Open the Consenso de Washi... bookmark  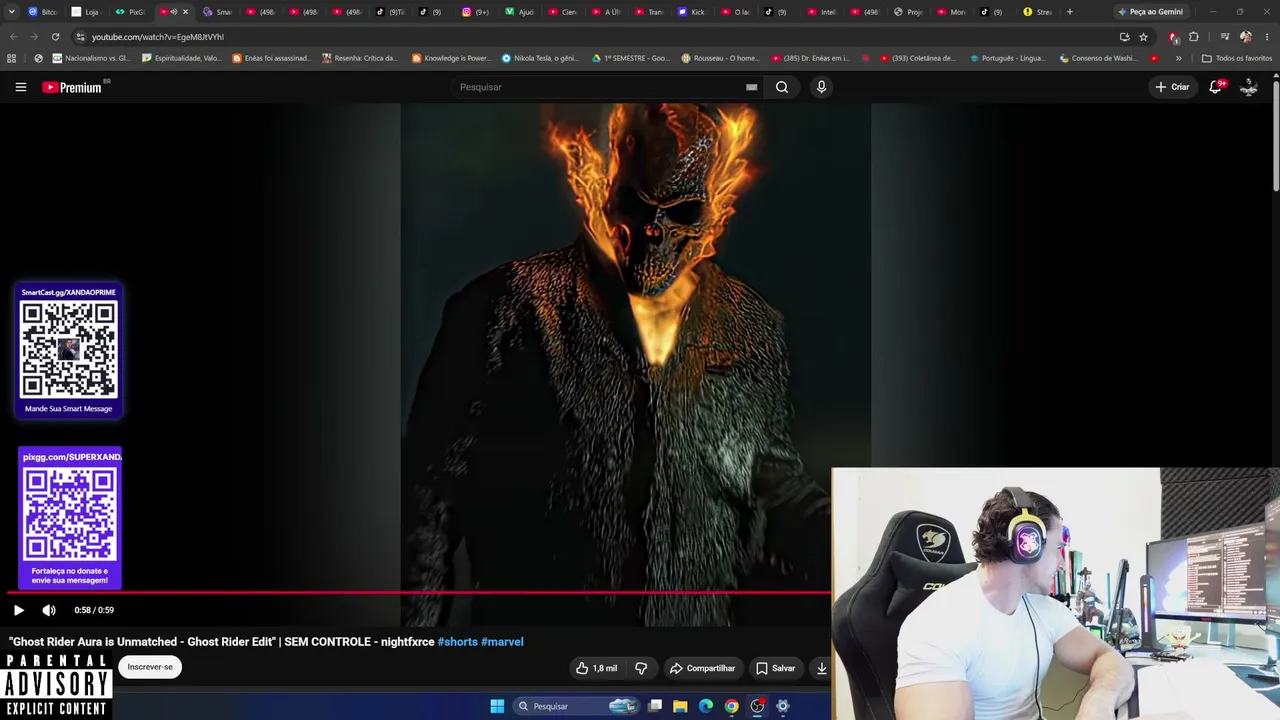1098,58
